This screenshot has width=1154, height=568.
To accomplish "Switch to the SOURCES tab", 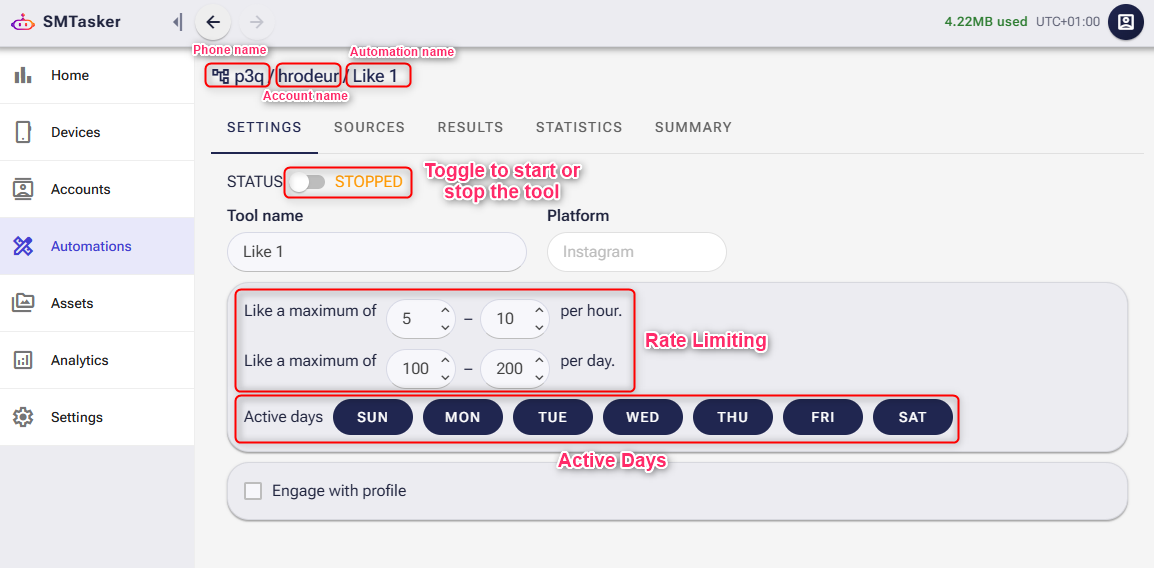I will [369, 127].
